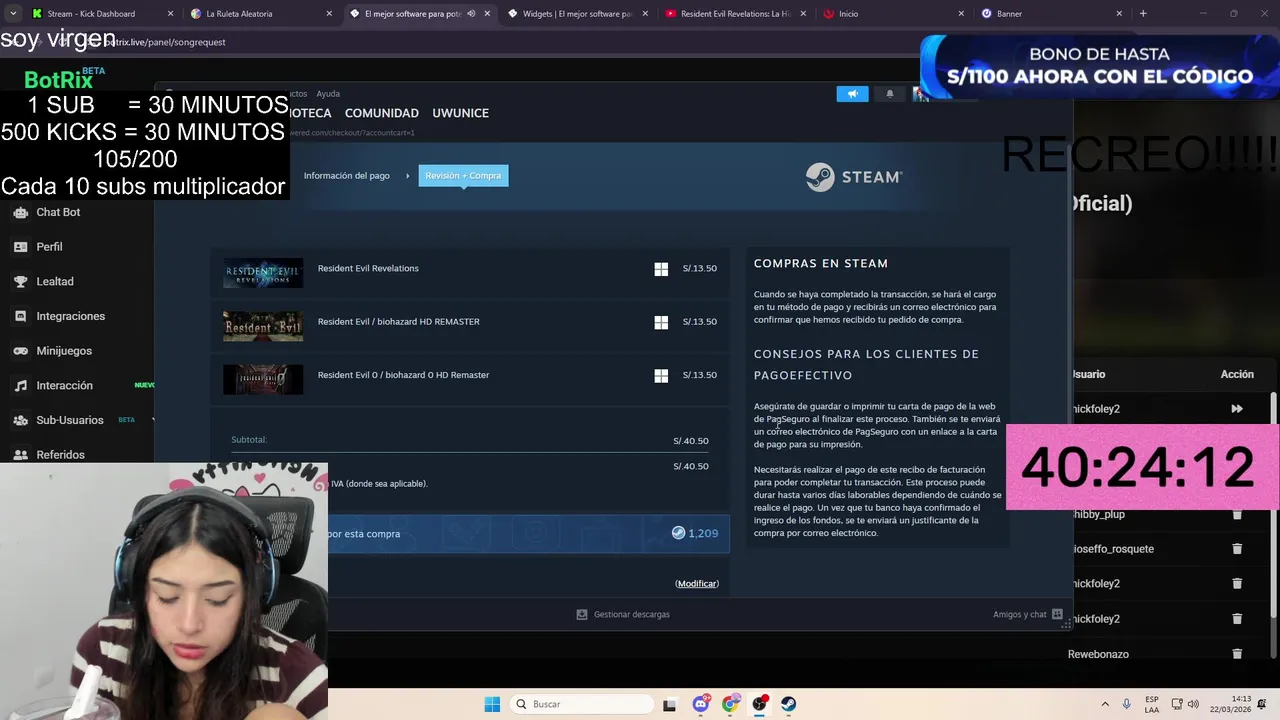Click Windows icon for biohazard HD REMASTER row
The width and height of the screenshot is (1280, 720).
pyautogui.click(x=661, y=322)
